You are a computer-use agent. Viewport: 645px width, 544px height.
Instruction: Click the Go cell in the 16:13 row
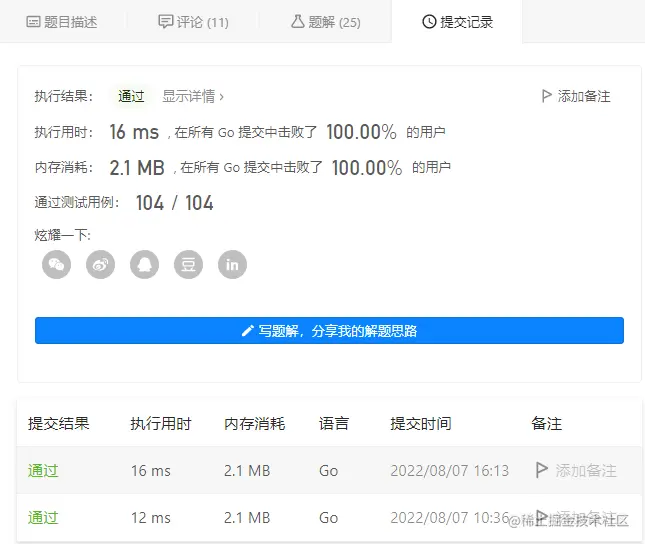(329, 470)
